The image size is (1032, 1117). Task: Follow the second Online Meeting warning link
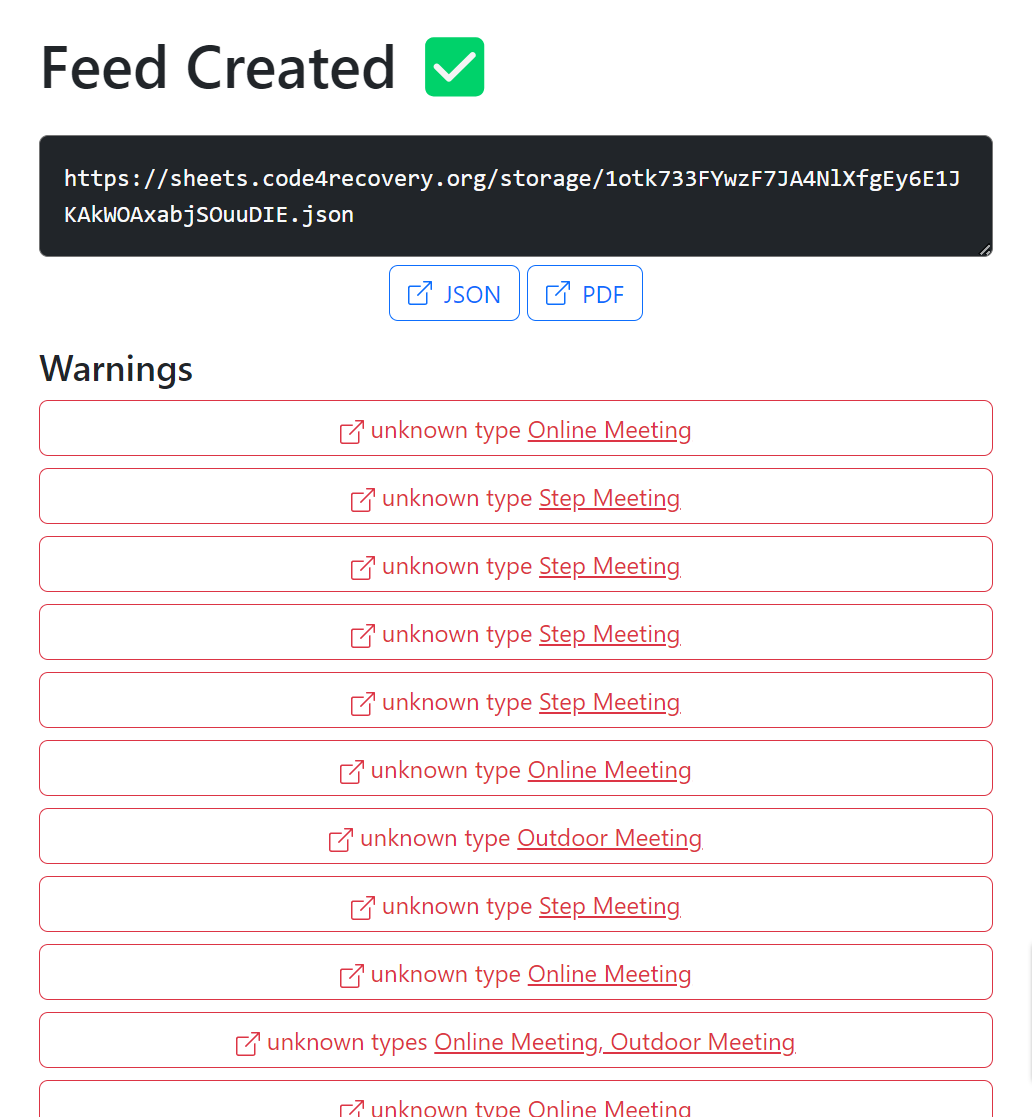(x=609, y=770)
